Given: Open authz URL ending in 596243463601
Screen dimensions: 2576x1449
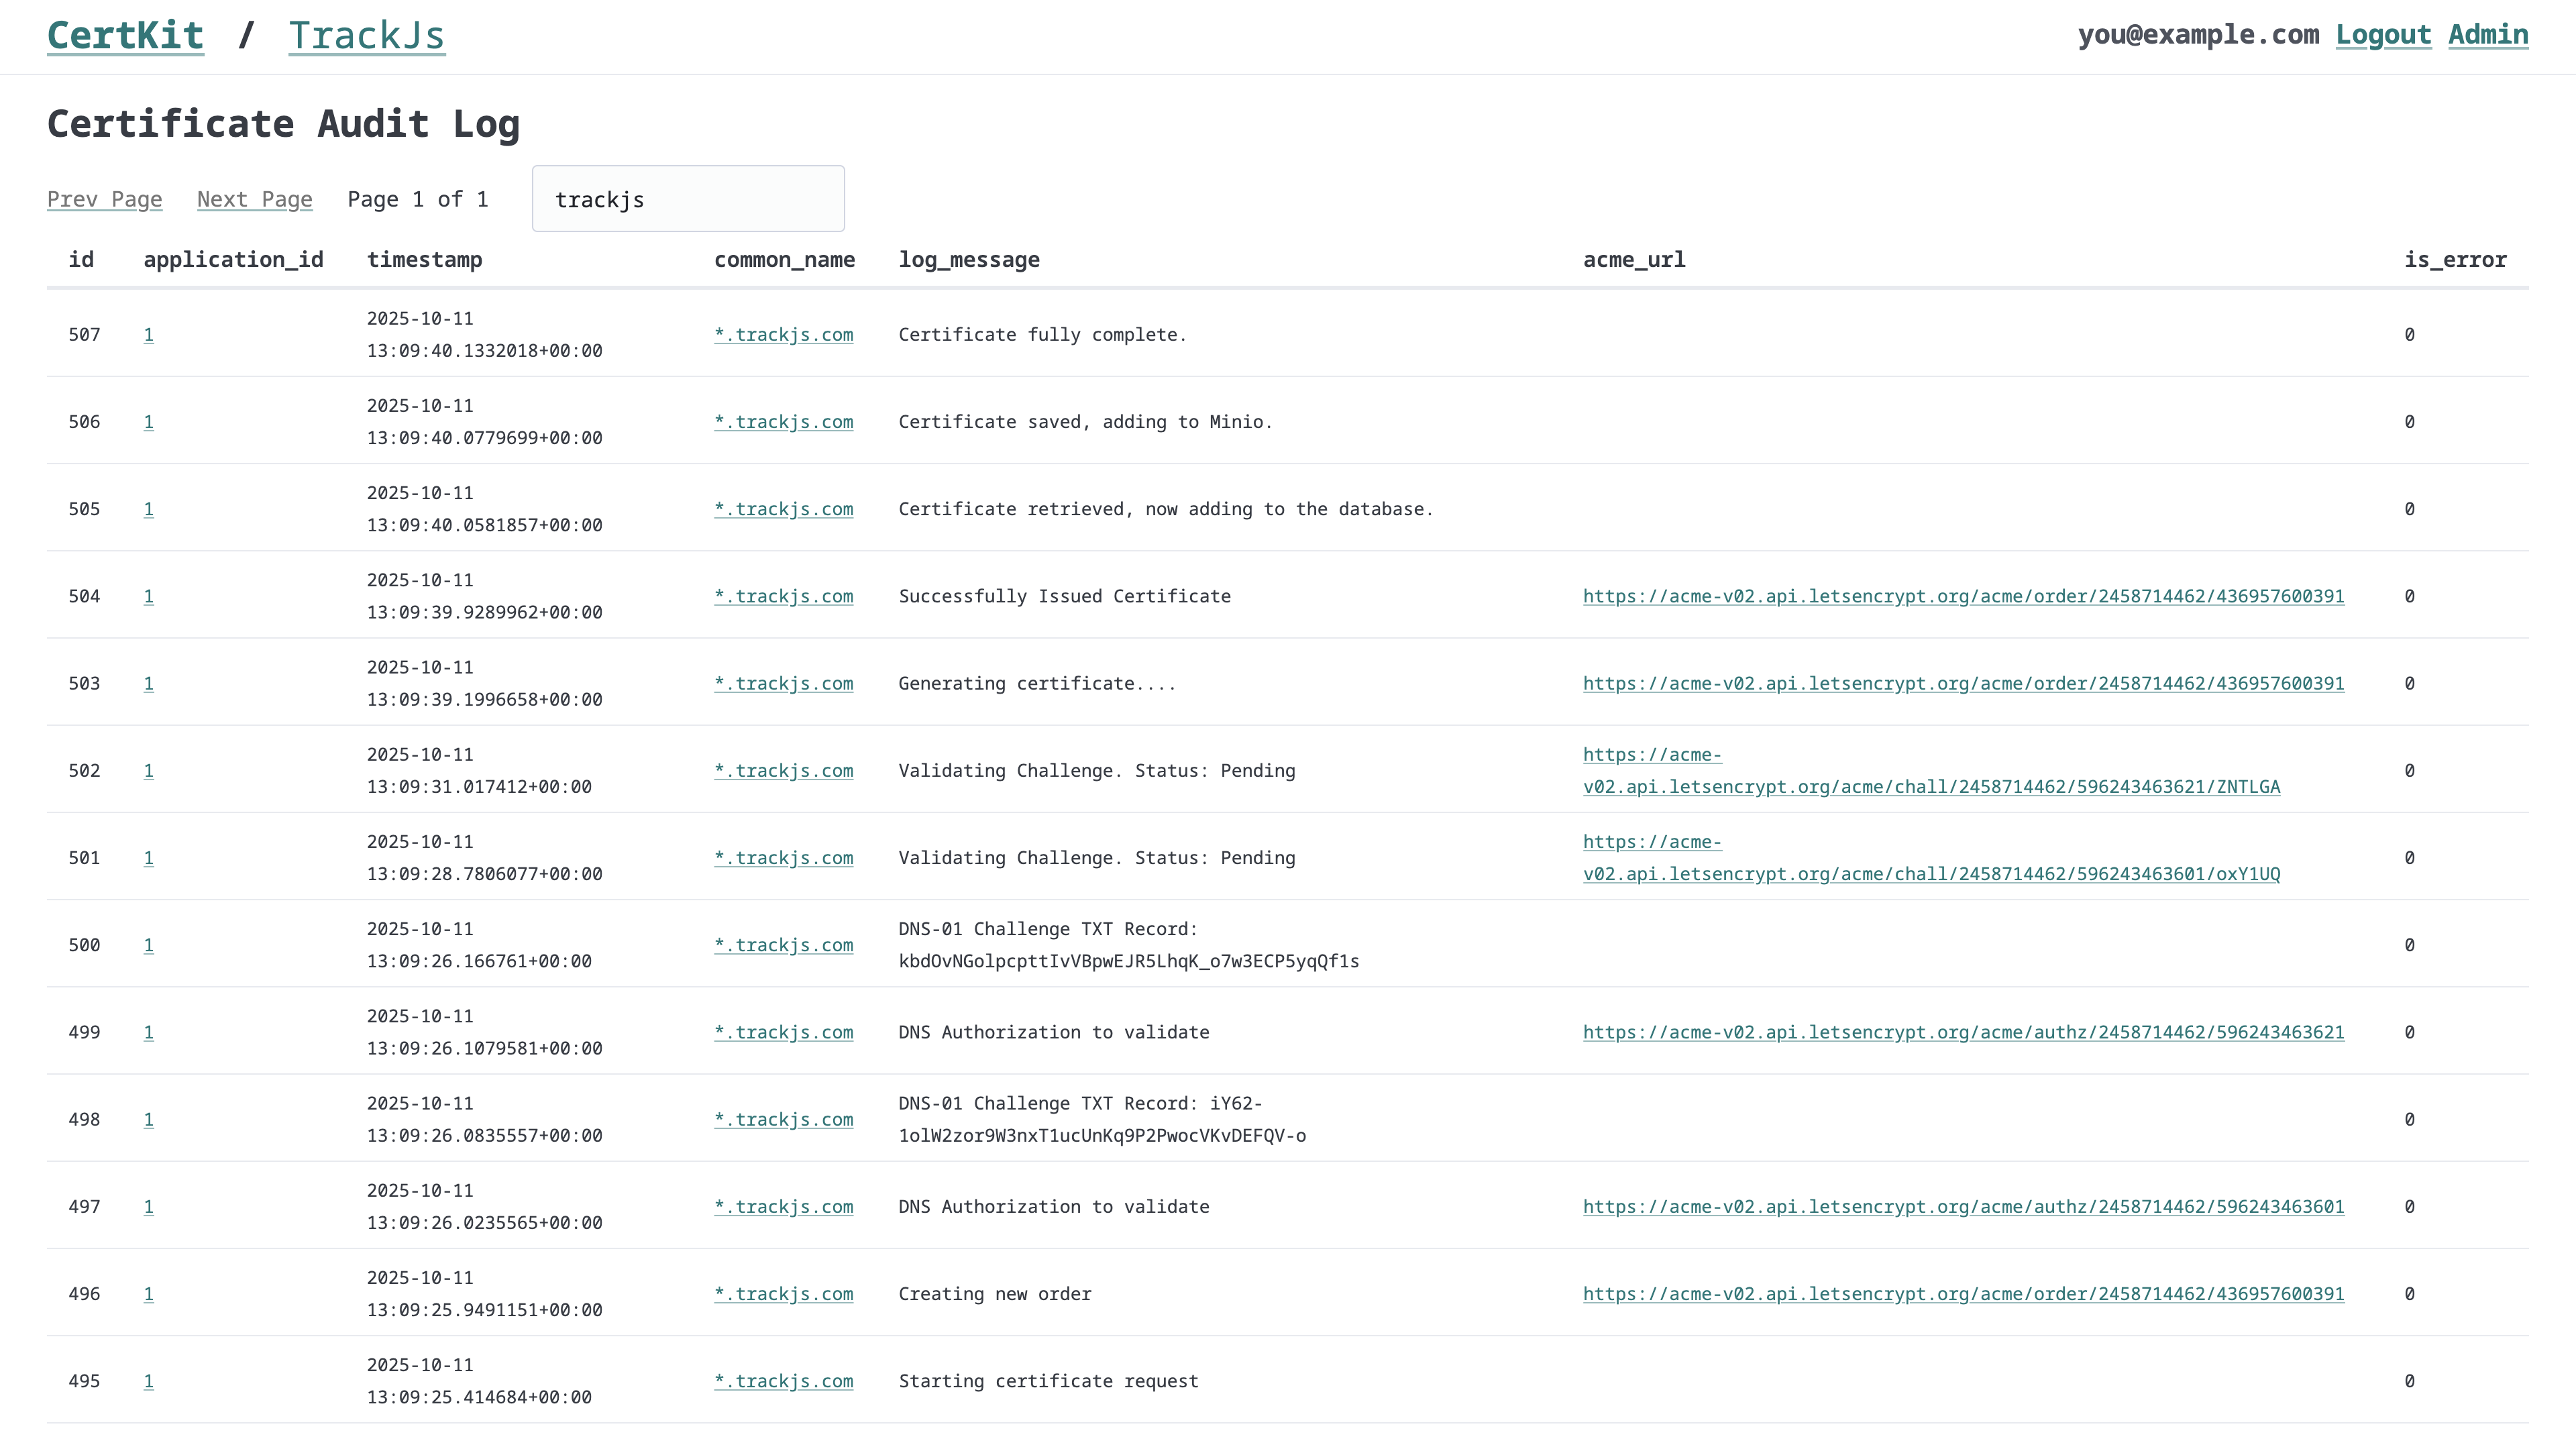Looking at the screenshot, I should click(x=1962, y=1207).
